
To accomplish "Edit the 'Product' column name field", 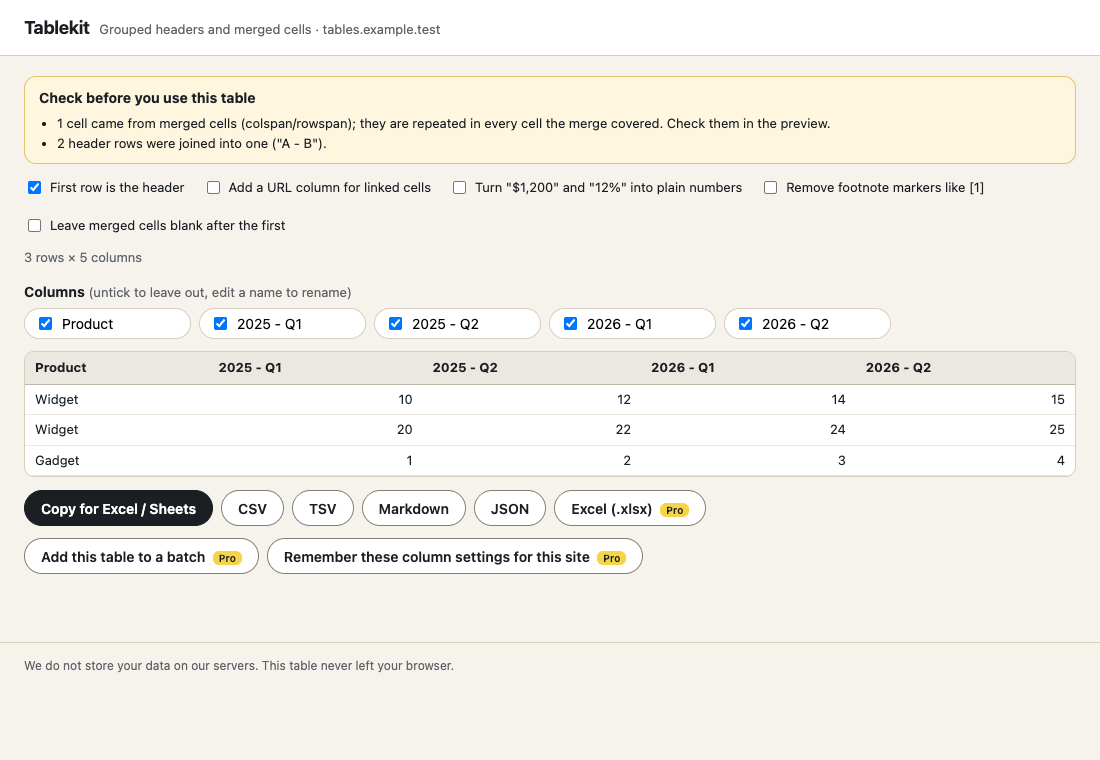I will 121,324.
